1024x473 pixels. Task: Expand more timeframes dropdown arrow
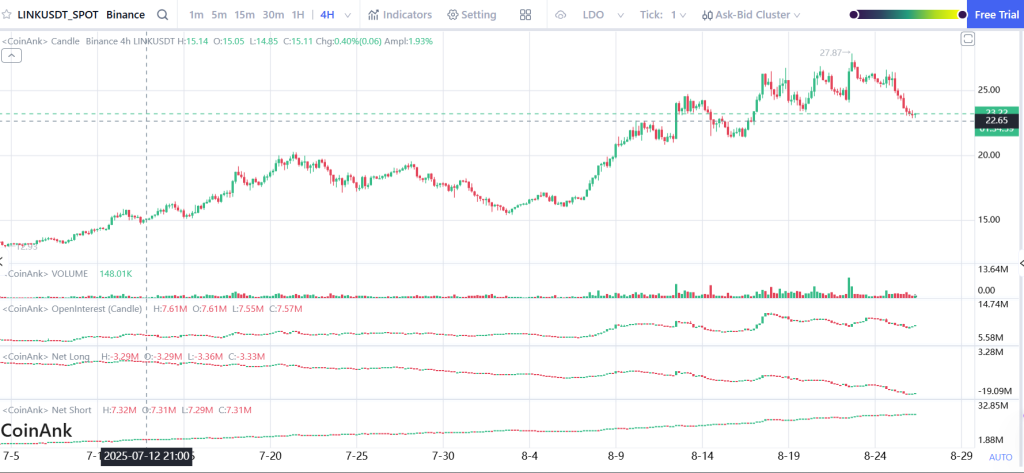pyautogui.click(x=347, y=15)
